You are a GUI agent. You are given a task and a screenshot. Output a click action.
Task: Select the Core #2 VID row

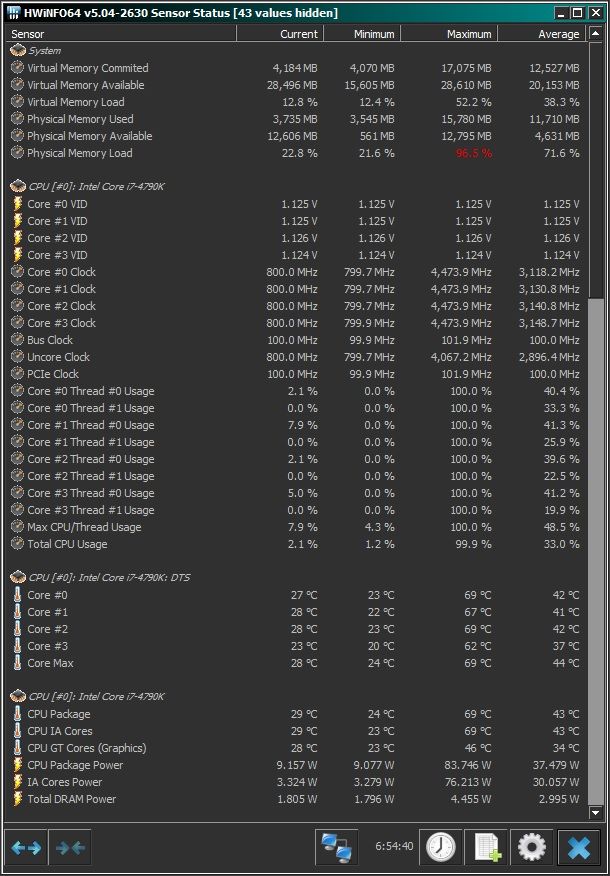[x=296, y=238]
